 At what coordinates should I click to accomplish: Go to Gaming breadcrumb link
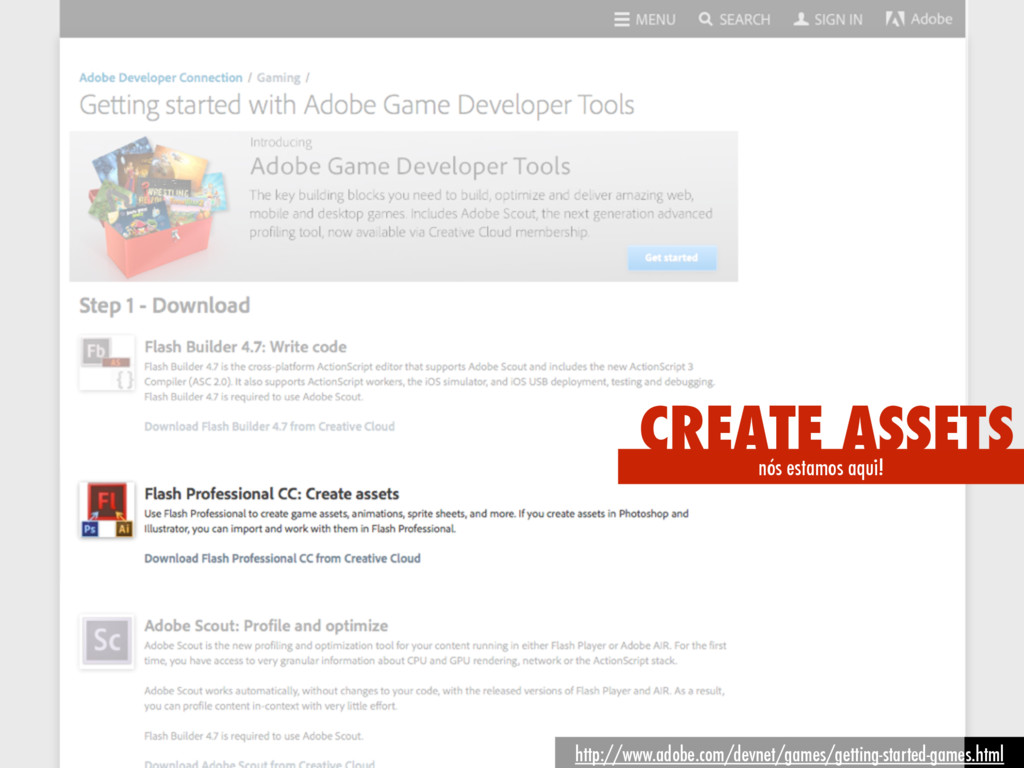tap(278, 78)
